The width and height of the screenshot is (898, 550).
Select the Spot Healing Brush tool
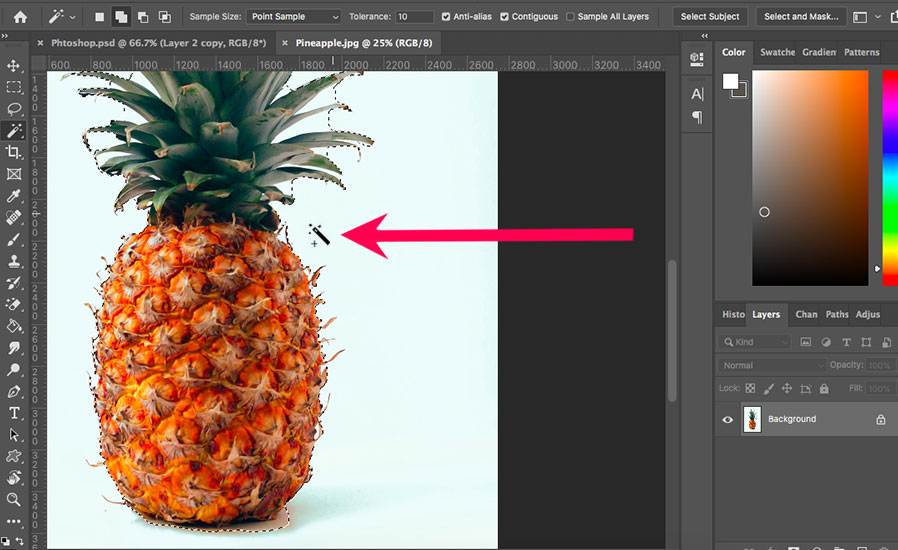pyautogui.click(x=14, y=218)
